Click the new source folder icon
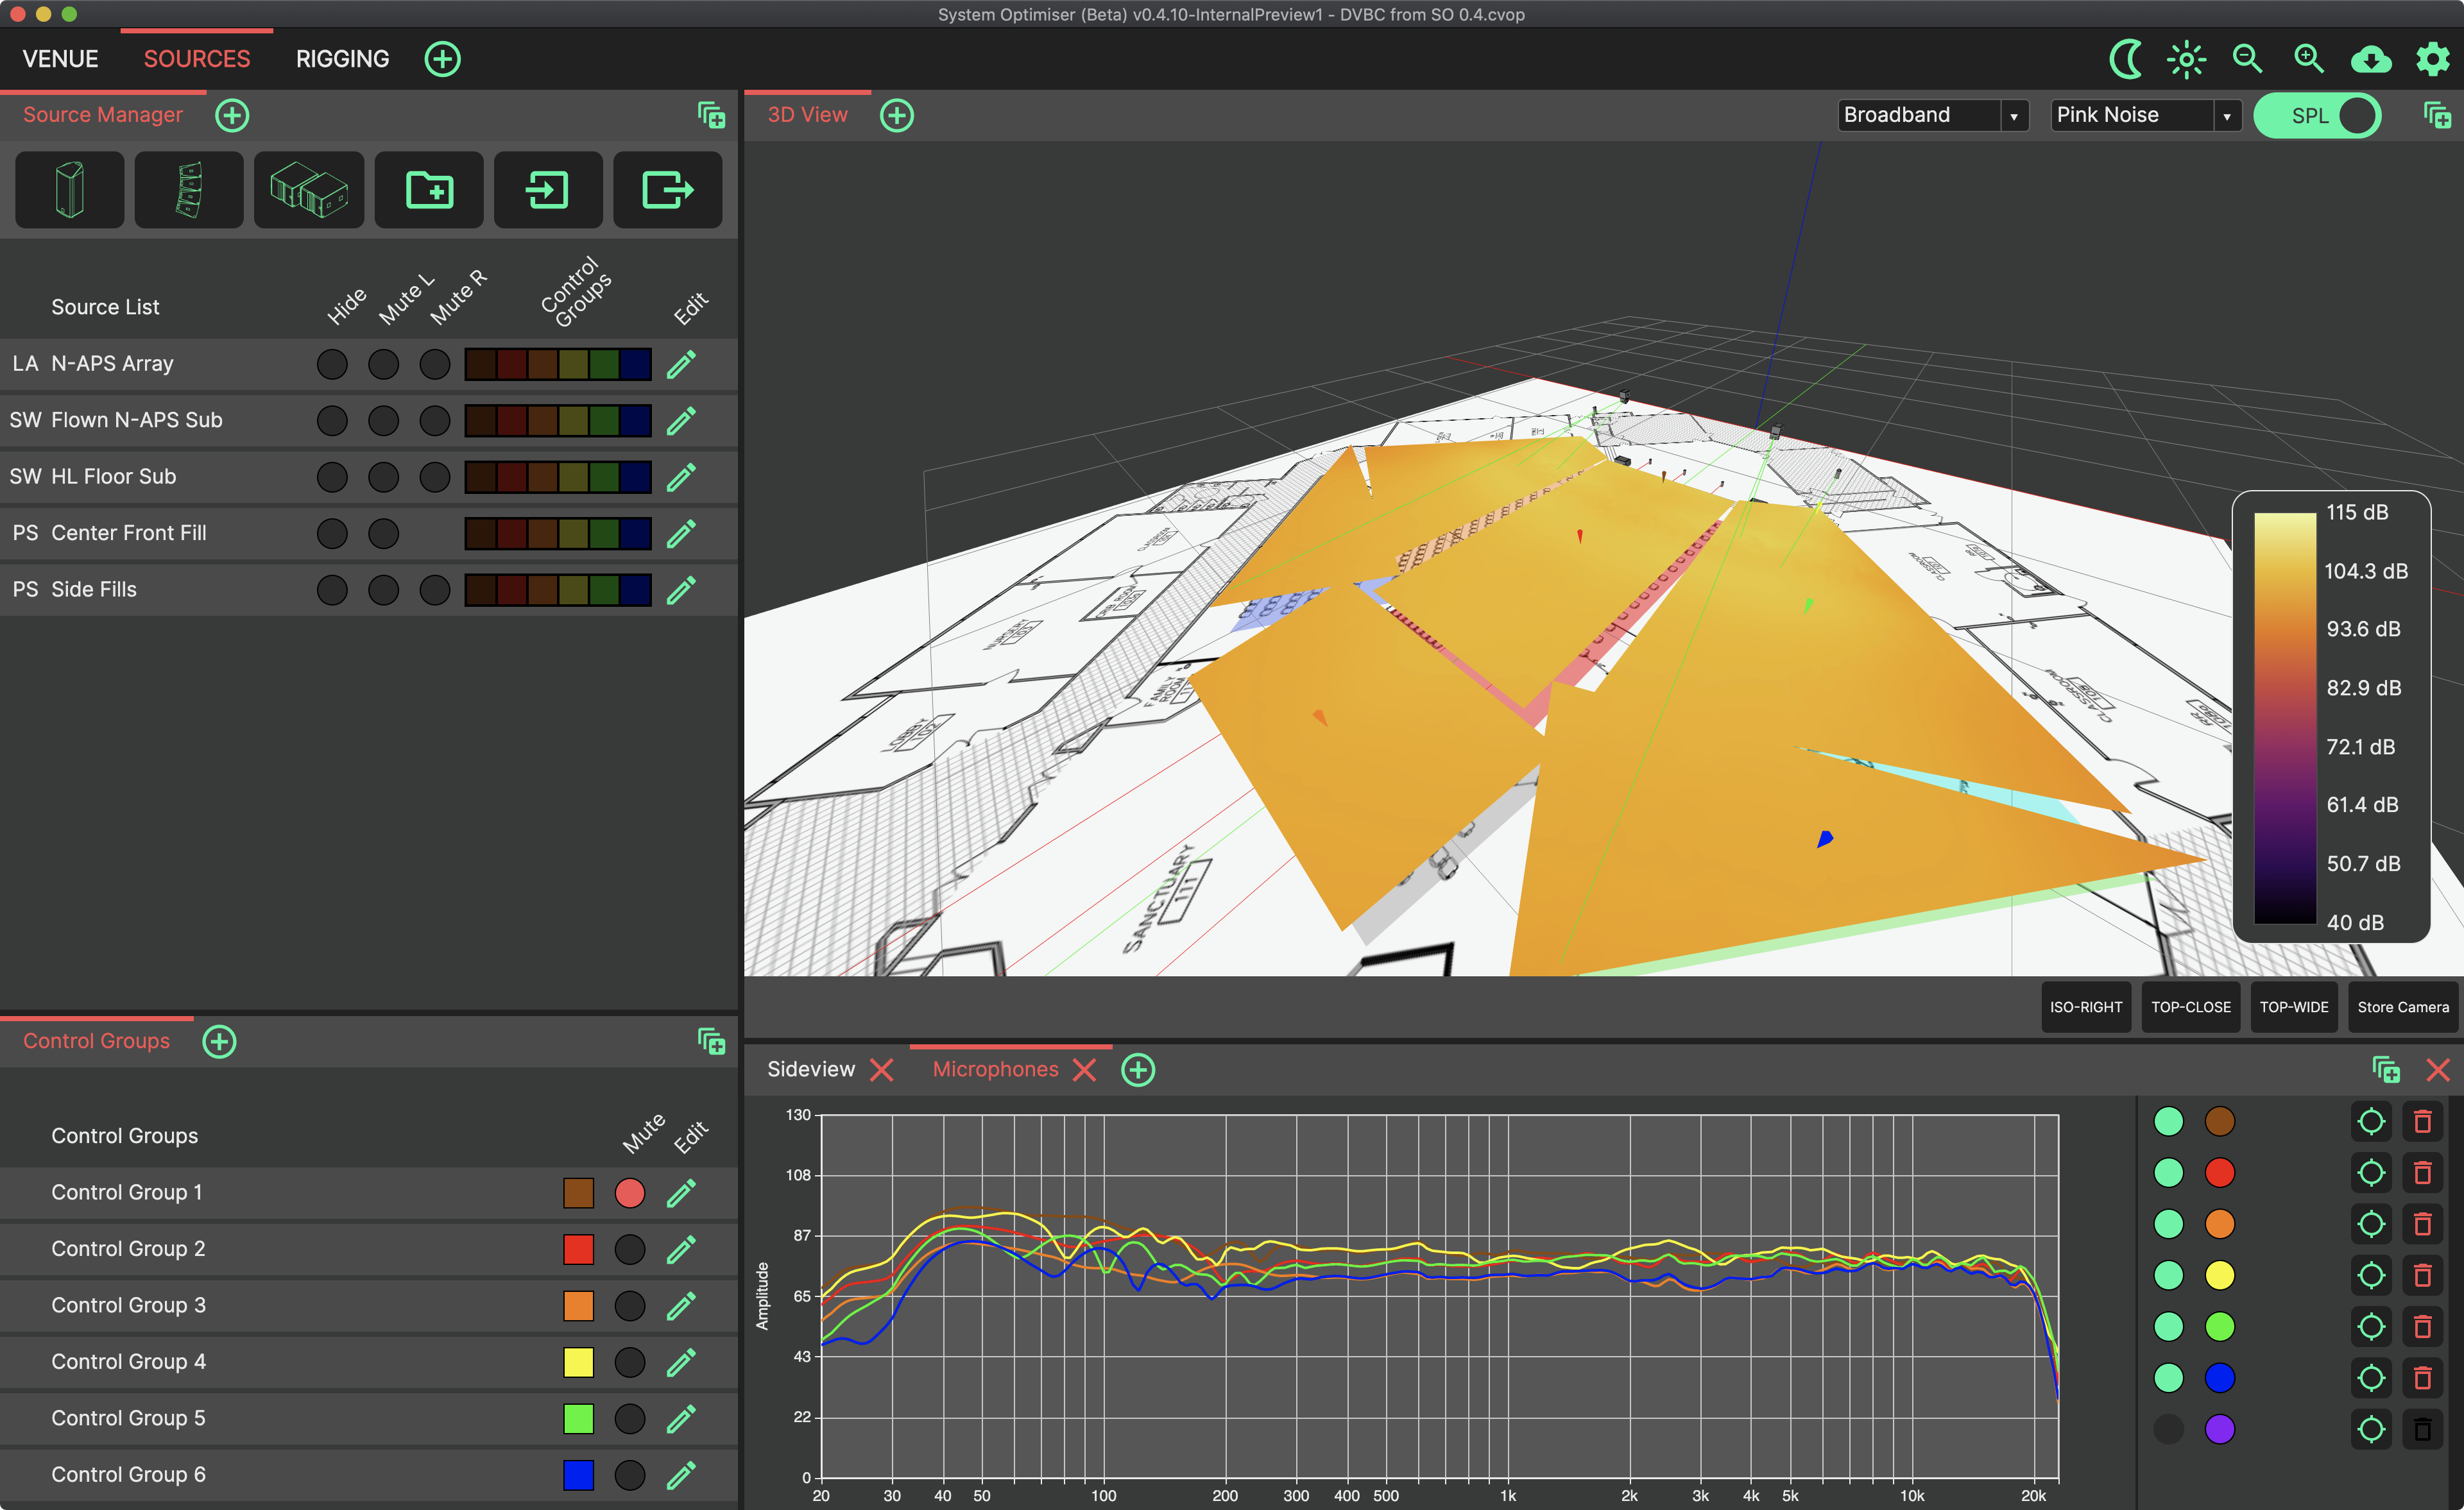Image resolution: width=2464 pixels, height=1510 pixels. (x=429, y=190)
